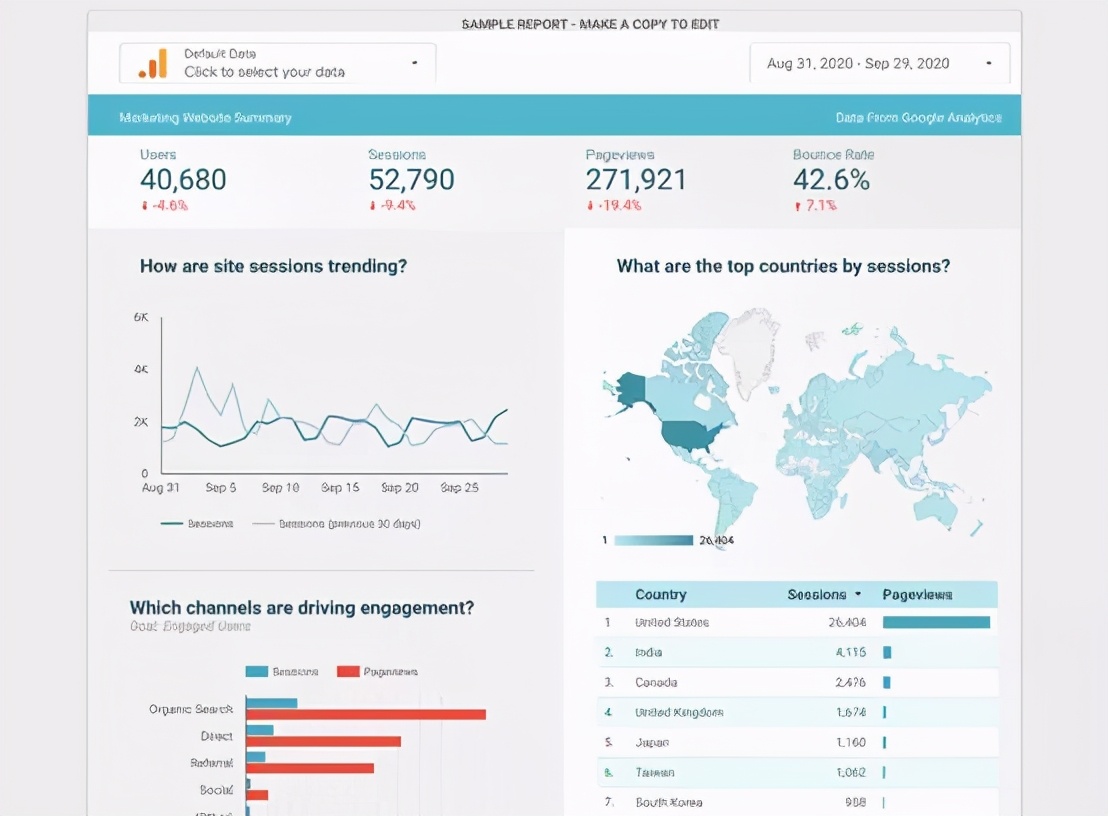Click the Sep 10 axis label on line chart
Viewport: 1108px width, 816px height.
(x=281, y=487)
